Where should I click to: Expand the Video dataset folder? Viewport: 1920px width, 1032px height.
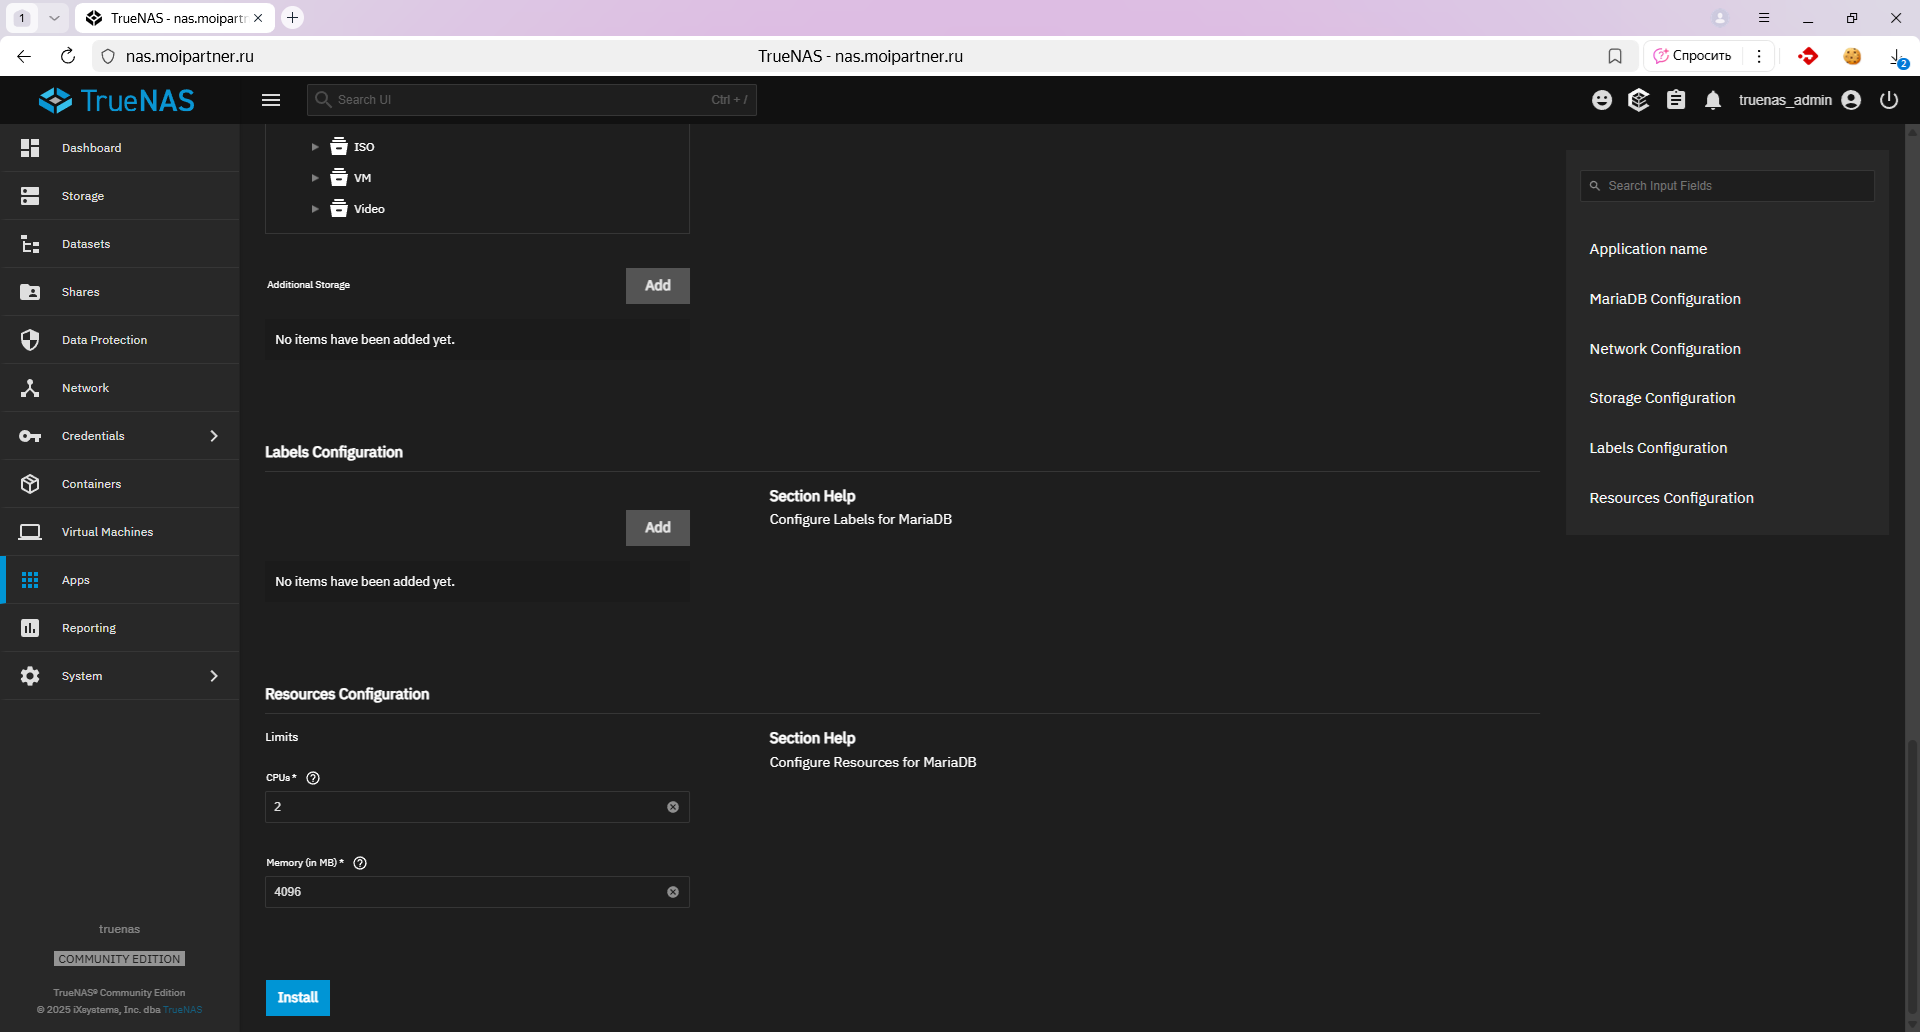coord(315,209)
